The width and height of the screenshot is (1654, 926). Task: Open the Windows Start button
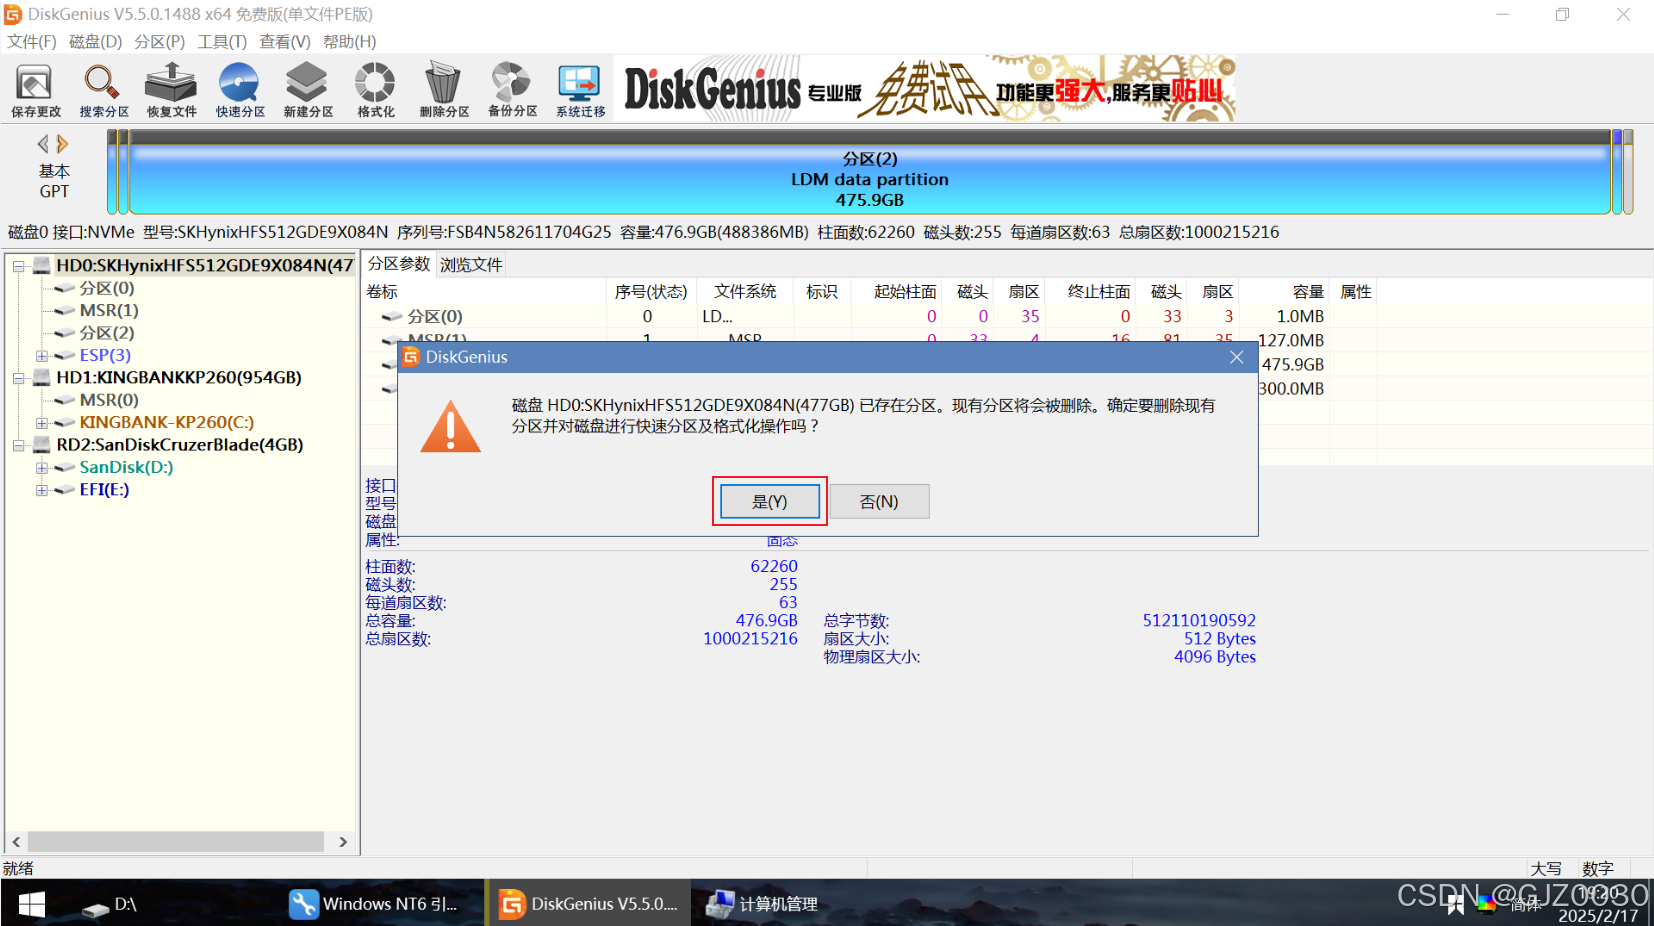(x=32, y=904)
